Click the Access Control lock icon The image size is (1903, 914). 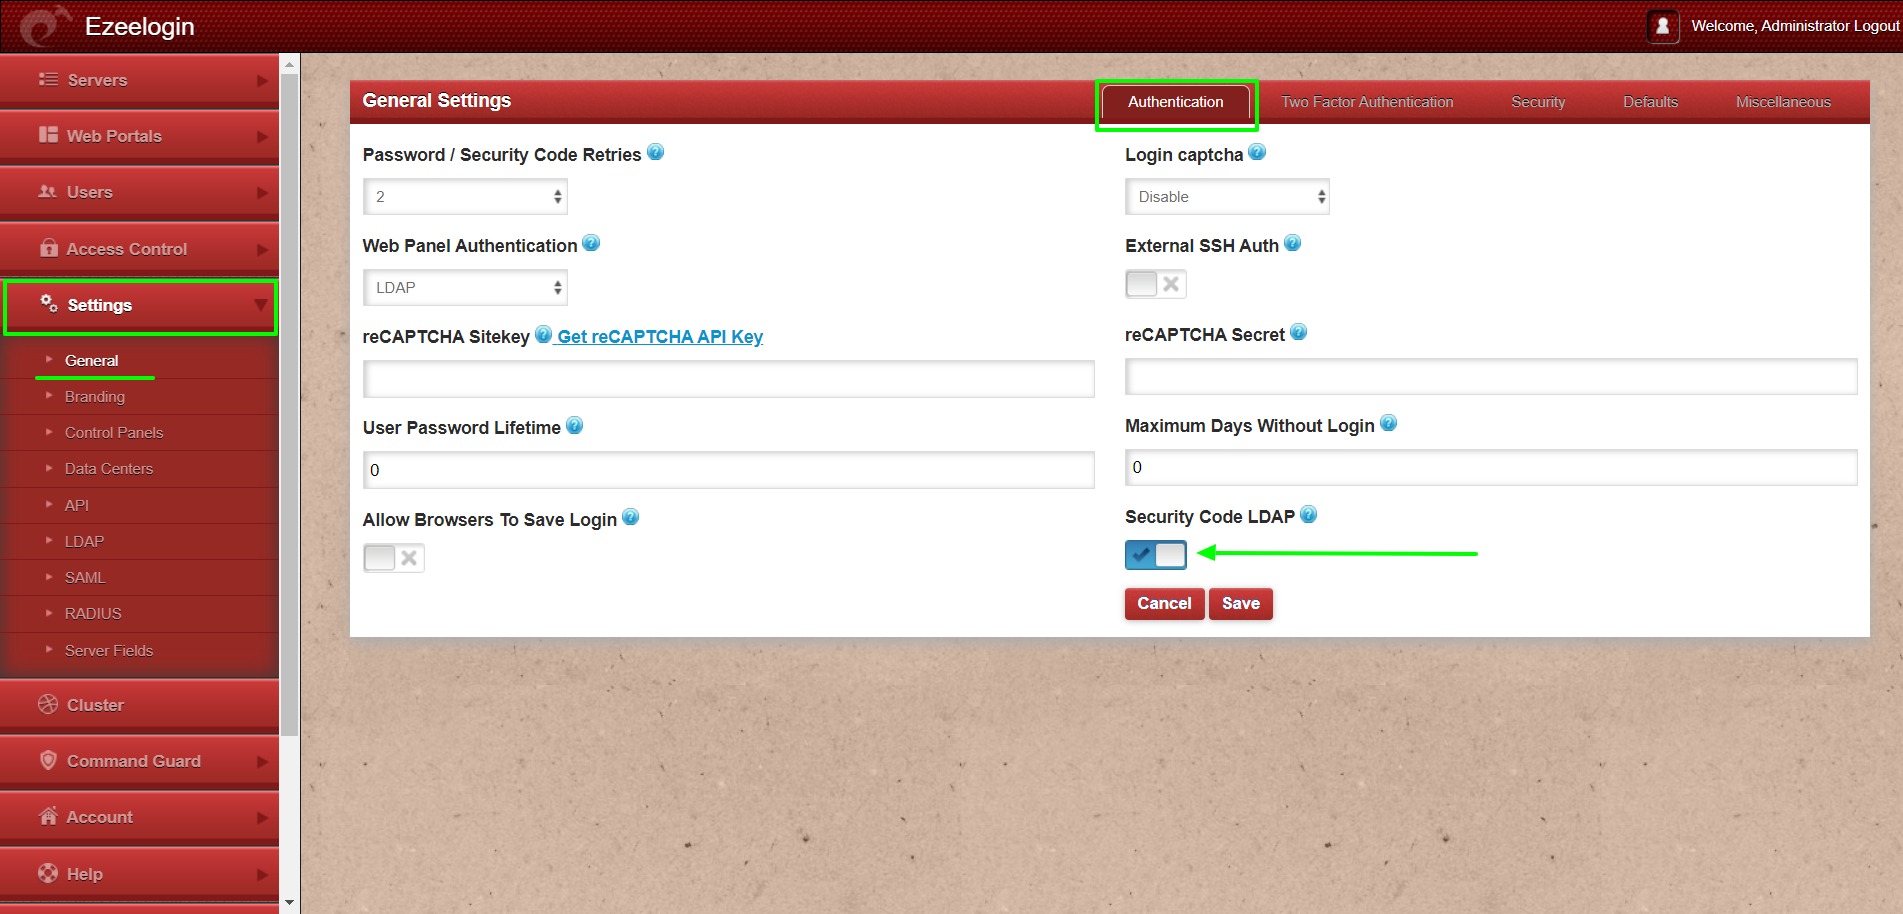point(48,247)
